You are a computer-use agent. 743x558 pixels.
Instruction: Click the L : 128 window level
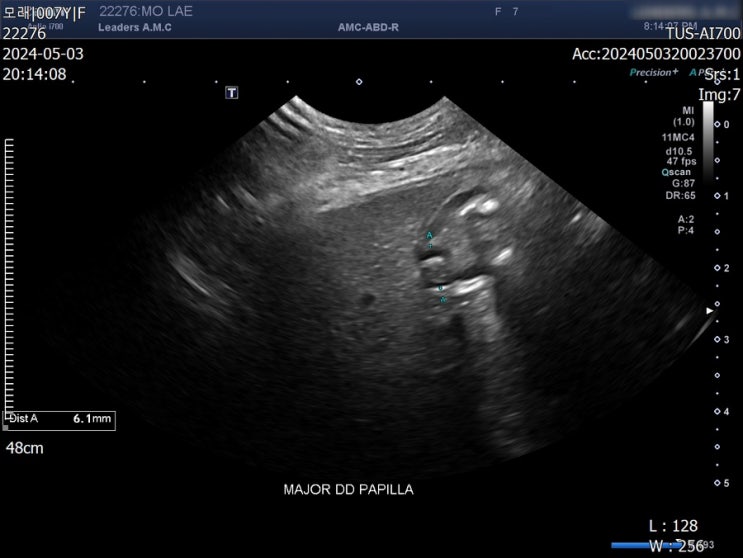(x=673, y=526)
